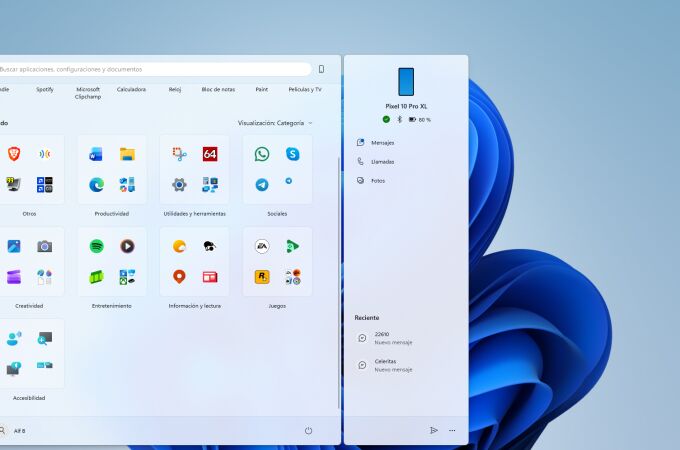Viewport: 680px width, 450px height.
Task: Launch the Maps pin icon in Información y lectura
Action: (x=179, y=277)
